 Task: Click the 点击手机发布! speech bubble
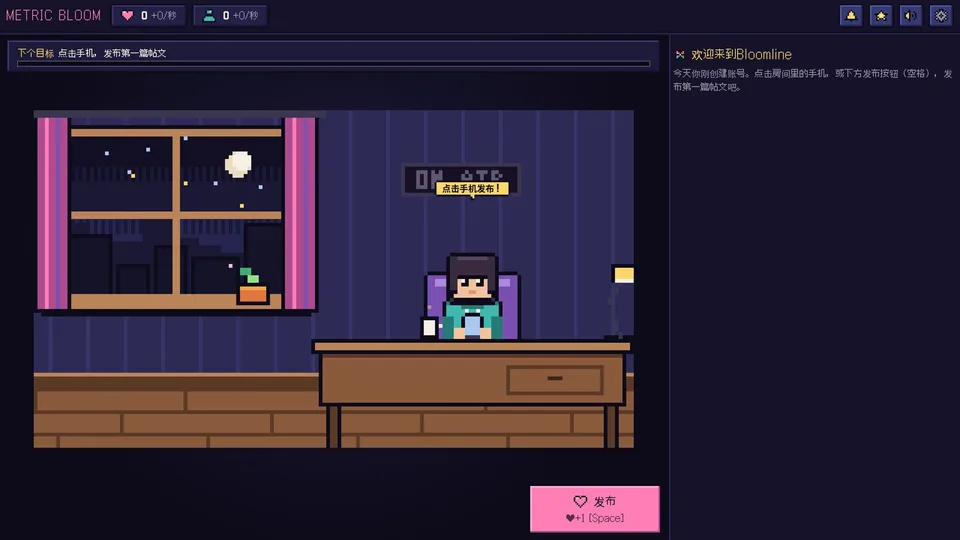(472, 189)
